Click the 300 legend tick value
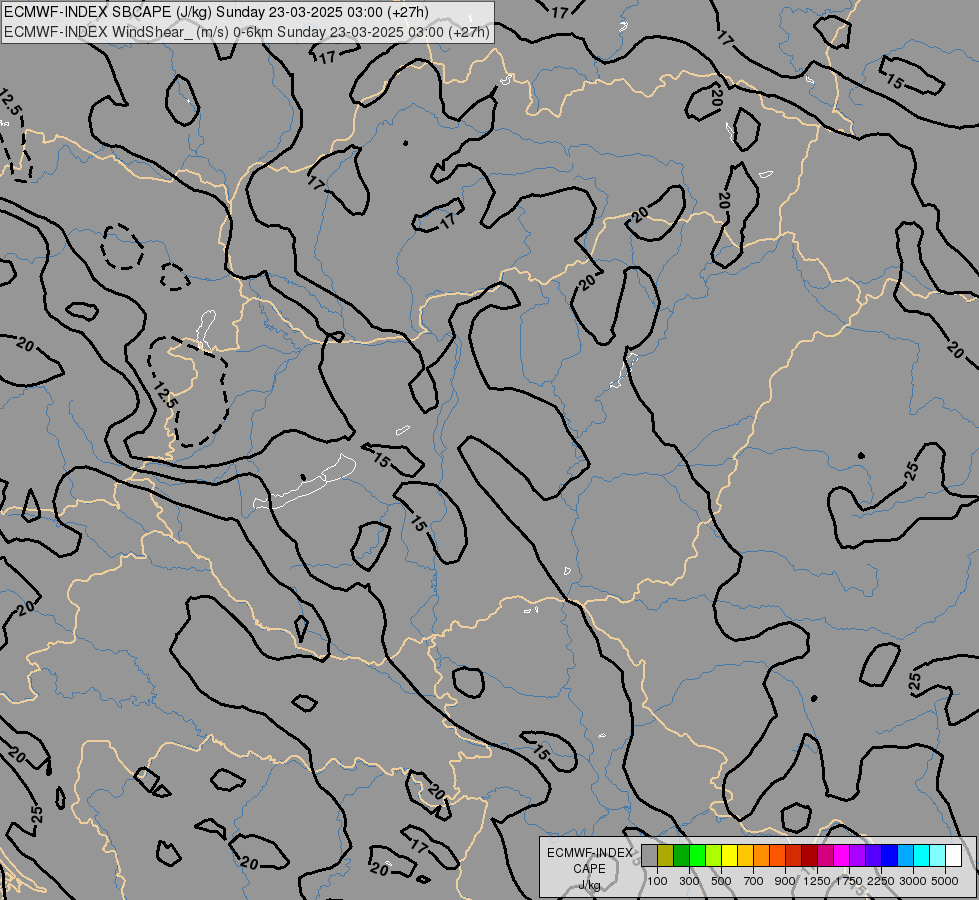Screen dimensions: 979x900 point(689,881)
